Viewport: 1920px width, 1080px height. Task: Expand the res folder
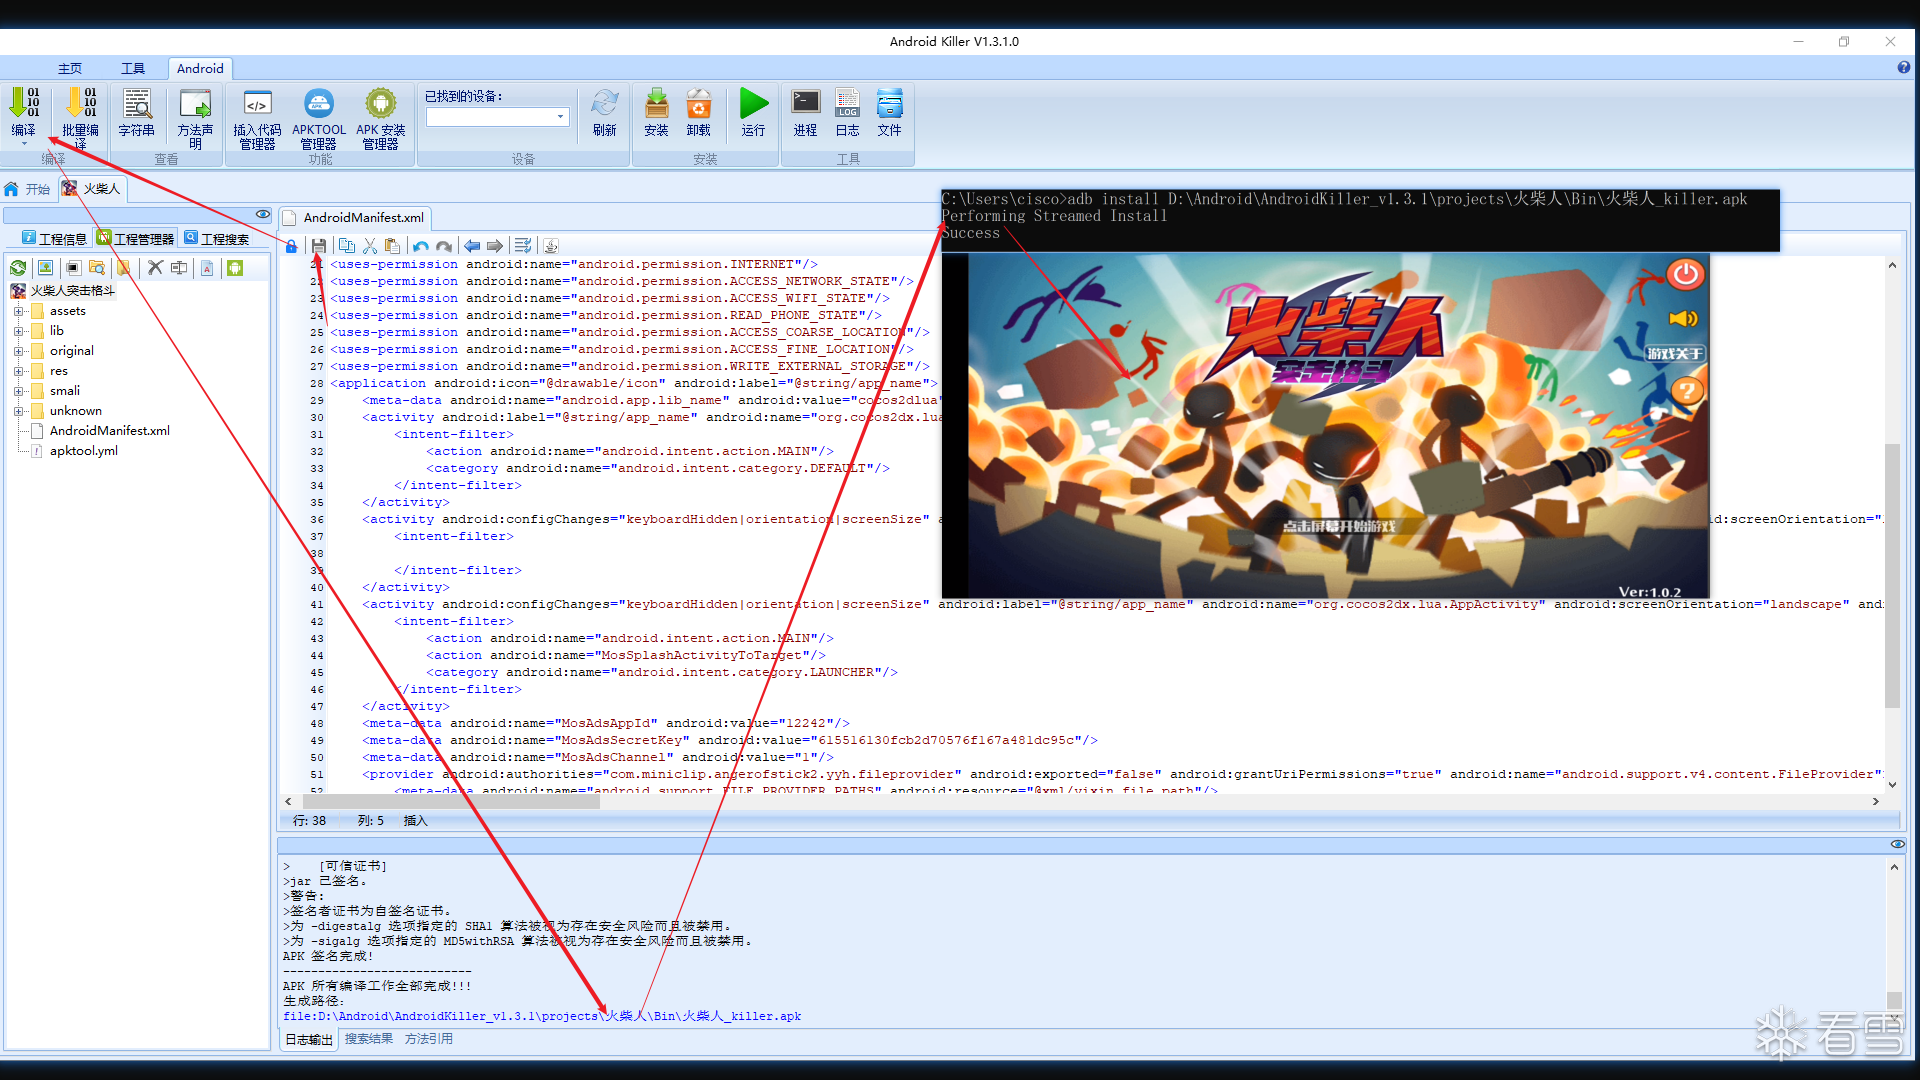[x=19, y=371]
